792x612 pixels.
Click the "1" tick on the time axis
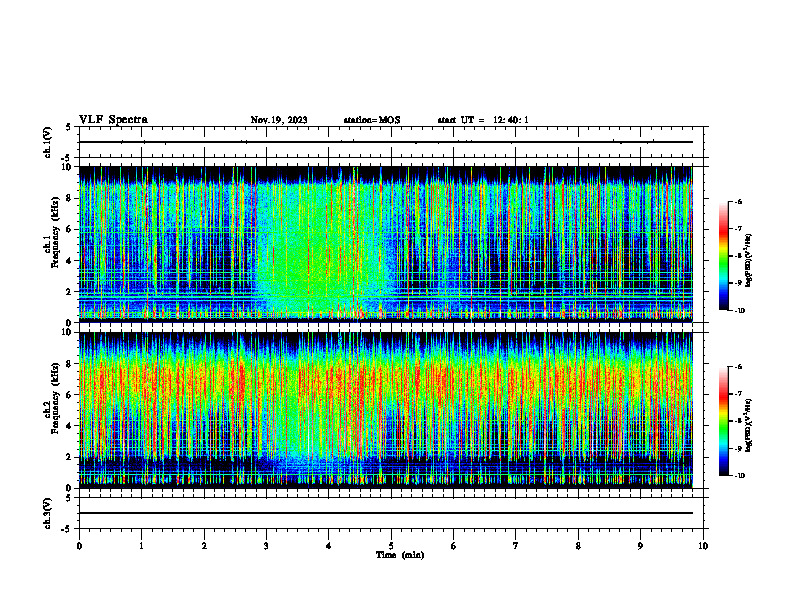(x=141, y=546)
